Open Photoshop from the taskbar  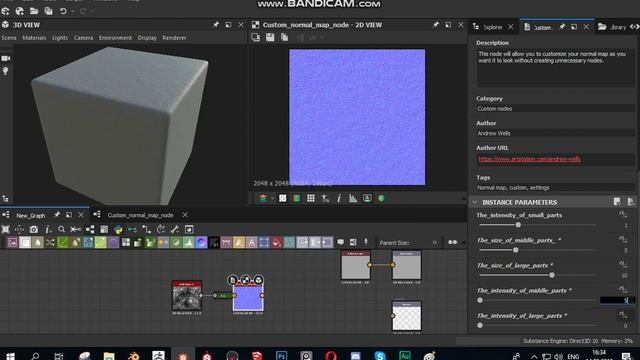click(281, 356)
